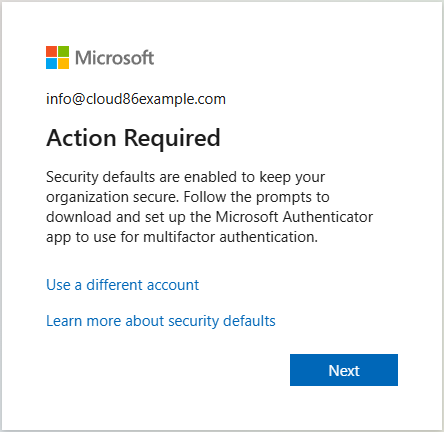Viewport: 444px width, 432px height.
Task: Click the green square of Microsoft logo
Action: click(64, 51)
